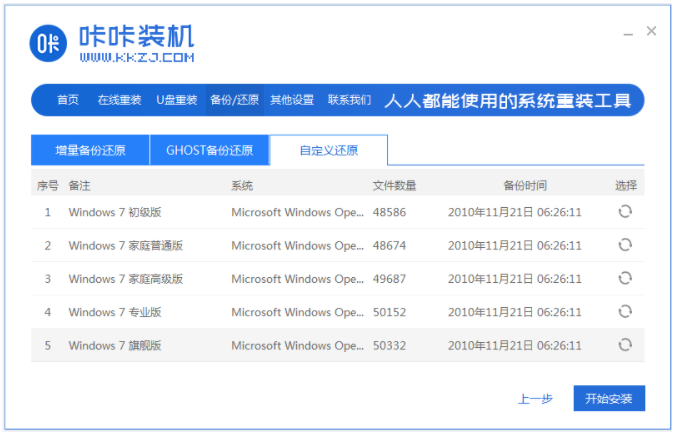This screenshot has height=433, width=675.
Task: Open the 在线重装 menu item
Action: point(119,100)
